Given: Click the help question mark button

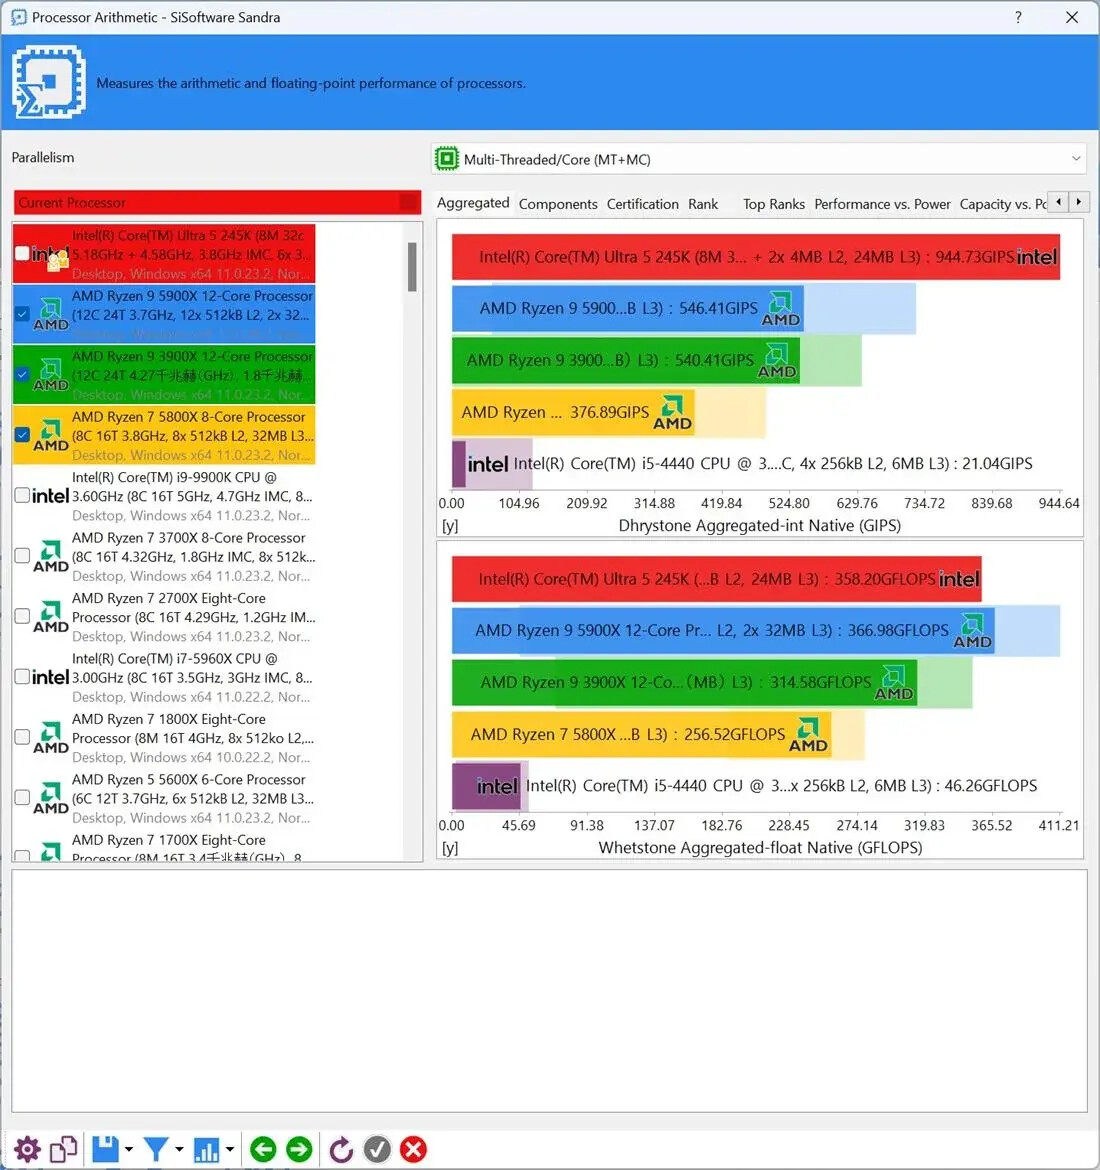Looking at the screenshot, I should [x=1018, y=17].
